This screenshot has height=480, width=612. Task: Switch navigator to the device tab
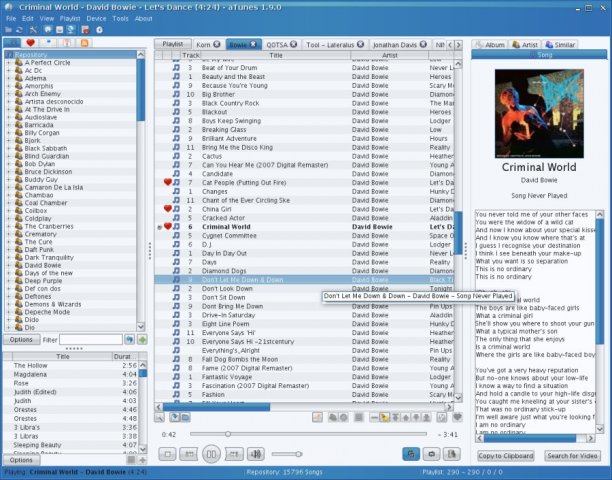(49, 43)
